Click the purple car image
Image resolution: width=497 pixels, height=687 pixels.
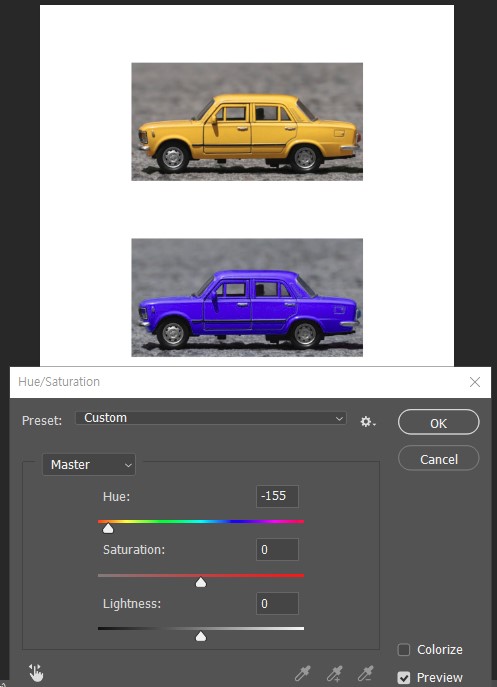247,297
